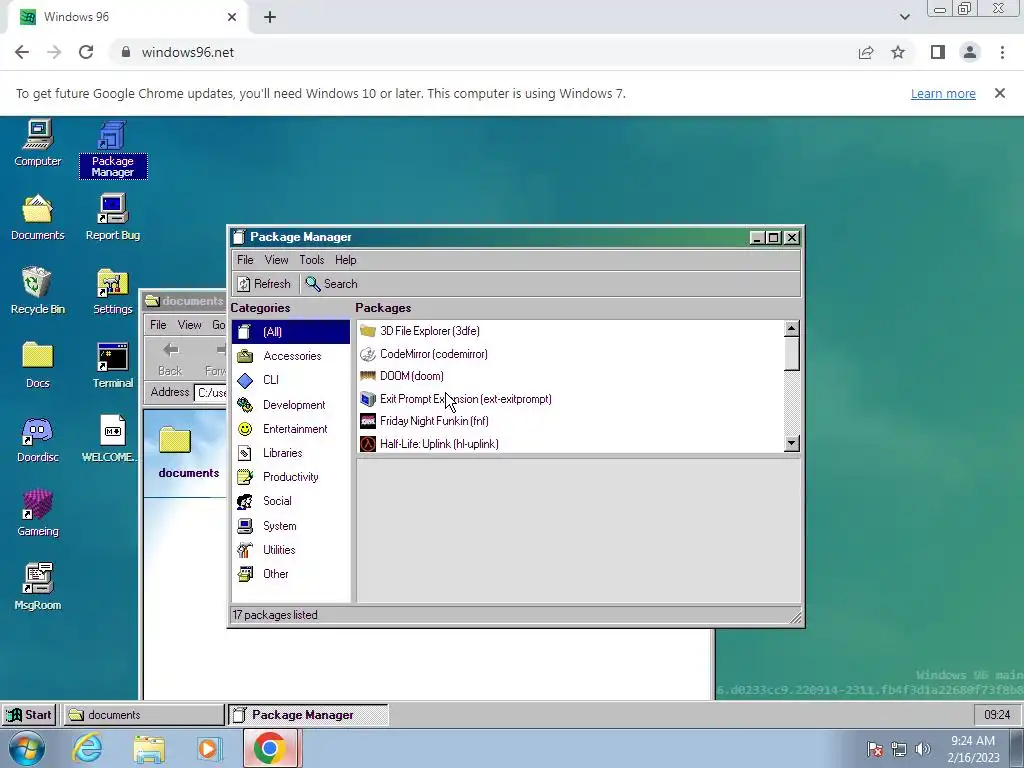
Task: Dismiss the Chrome update notification bar
Action: click(x=1000, y=93)
